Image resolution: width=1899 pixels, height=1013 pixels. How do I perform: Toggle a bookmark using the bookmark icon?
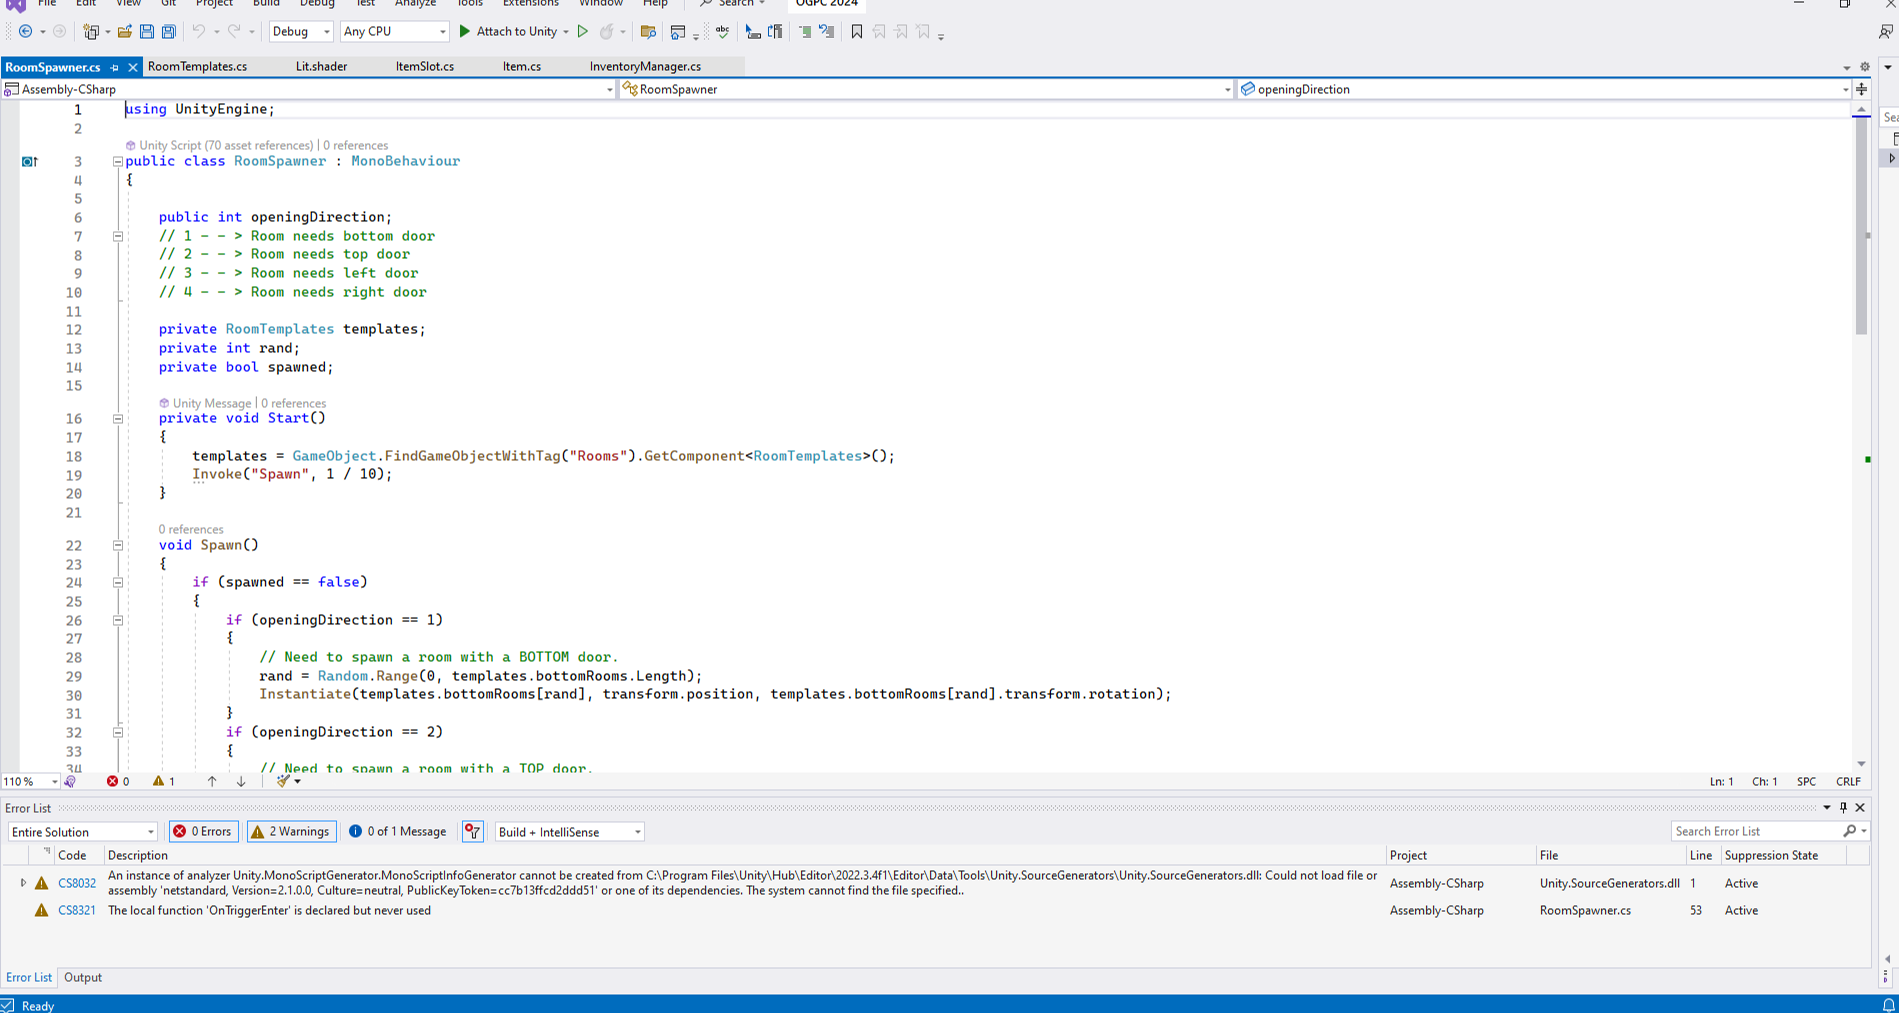[855, 31]
